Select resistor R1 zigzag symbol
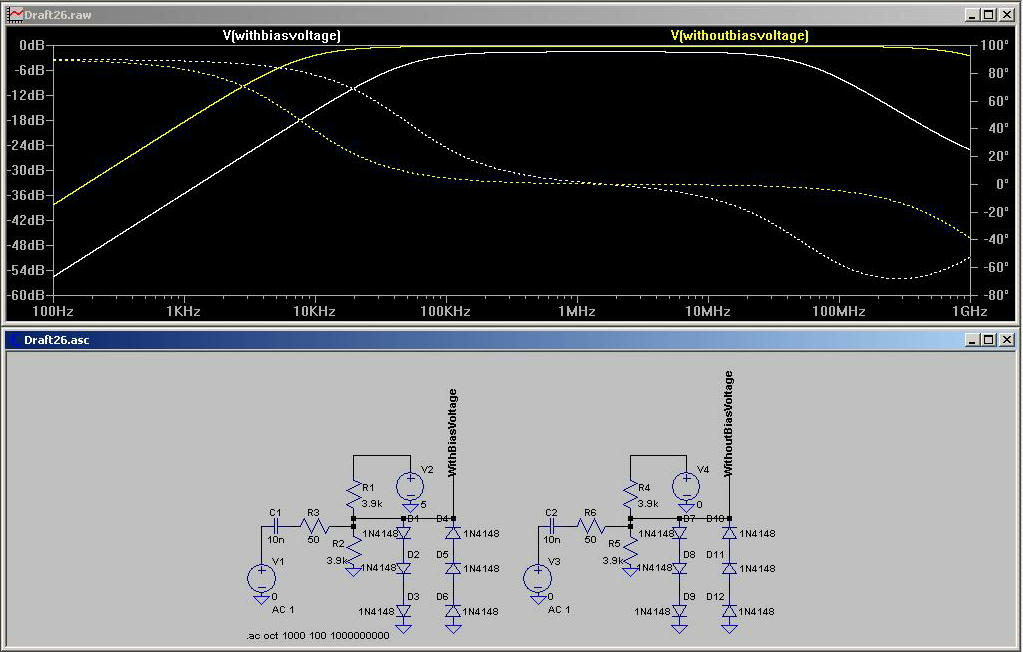The height and width of the screenshot is (652, 1023). (x=353, y=495)
